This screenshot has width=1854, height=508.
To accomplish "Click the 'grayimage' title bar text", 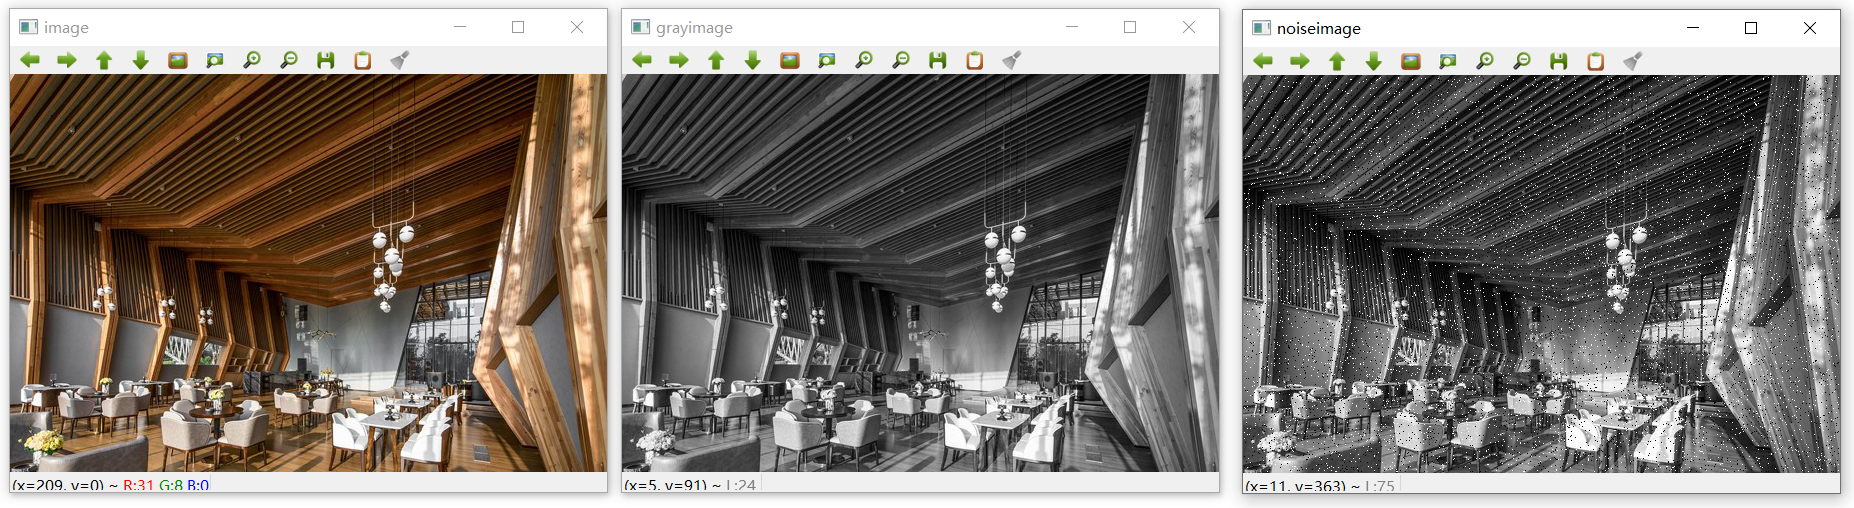I will tap(694, 28).
